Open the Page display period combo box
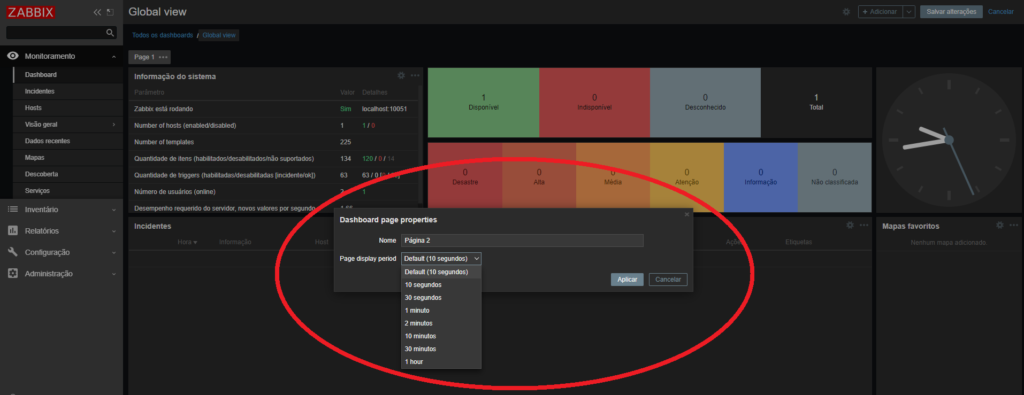Viewport: 1024px width, 395px height. point(441,259)
